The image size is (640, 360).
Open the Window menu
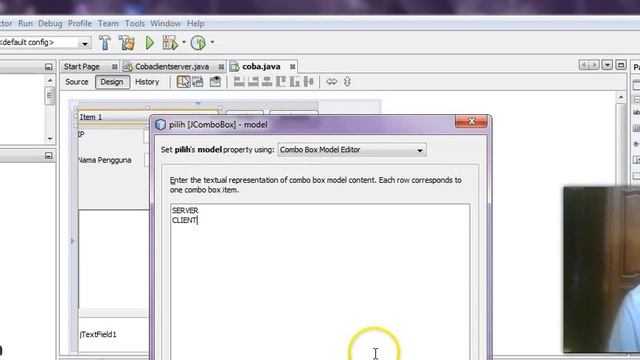click(x=165, y=23)
